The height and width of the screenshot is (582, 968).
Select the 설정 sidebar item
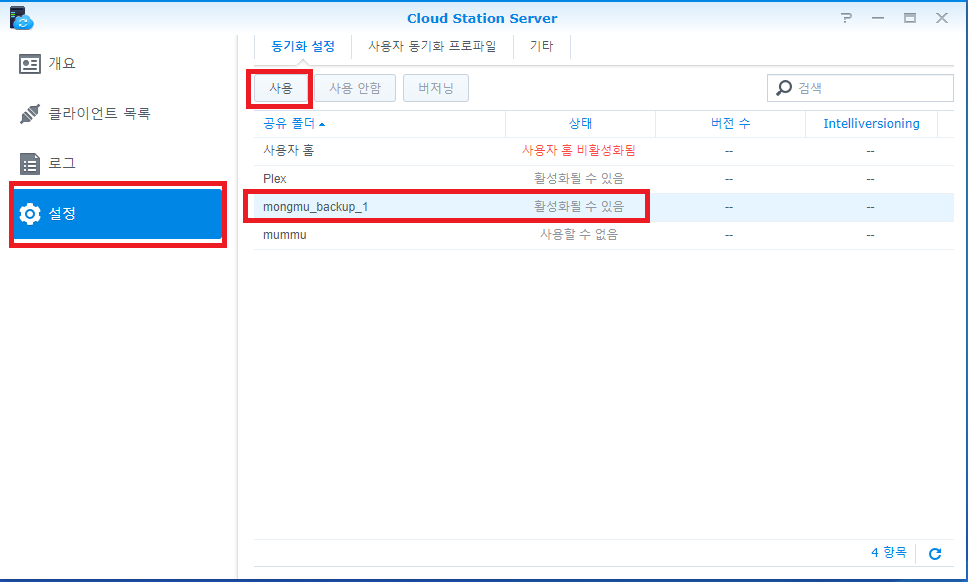click(117, 214)
